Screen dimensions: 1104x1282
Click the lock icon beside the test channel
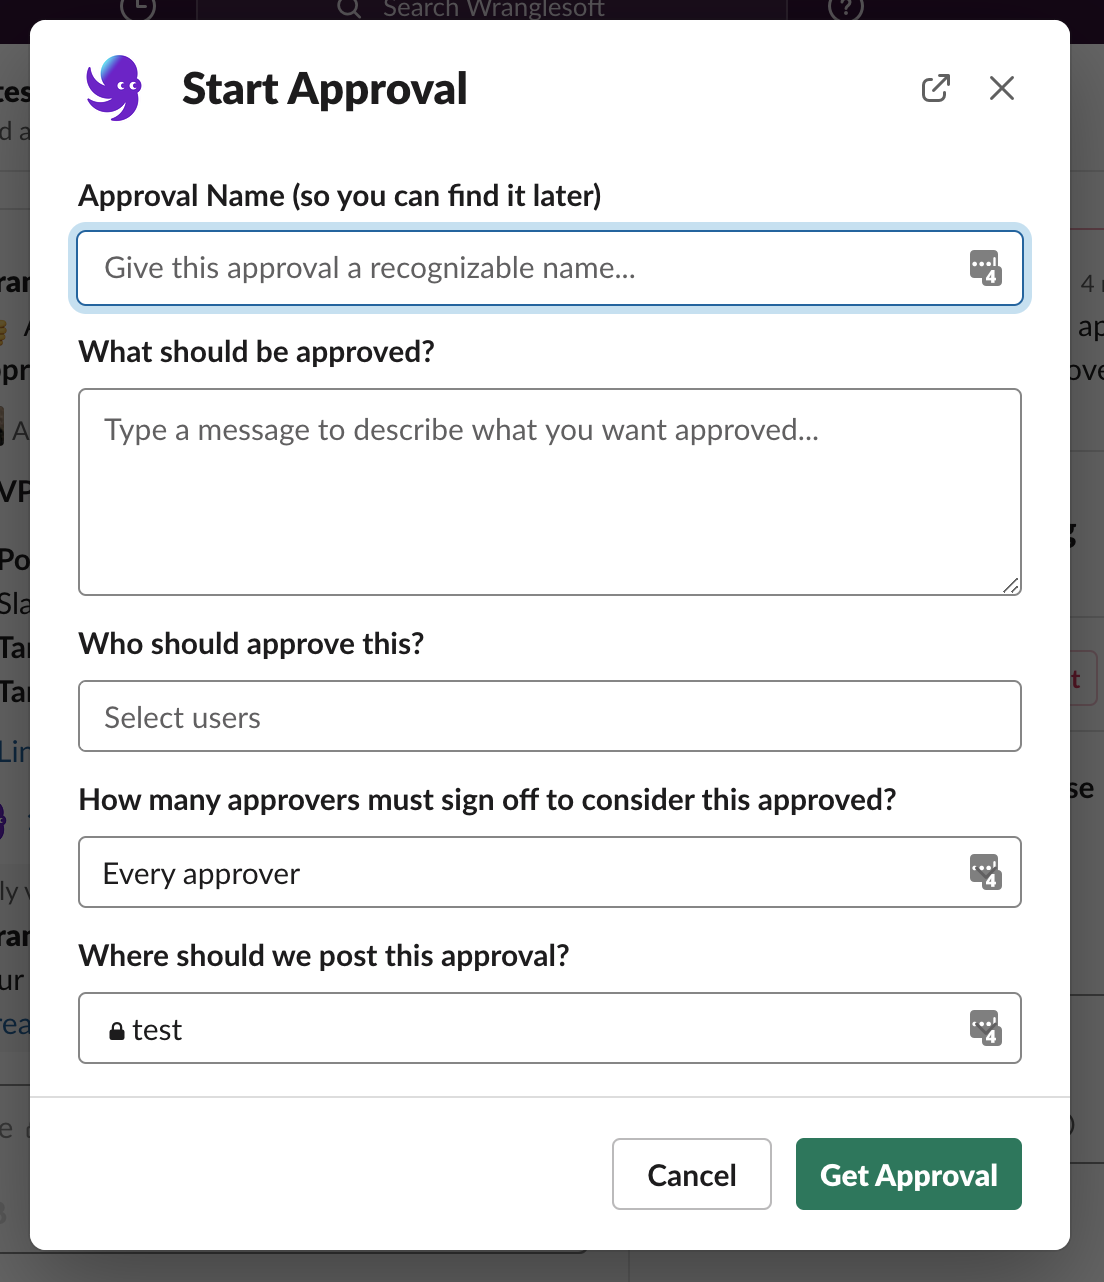coord(118,1029)
